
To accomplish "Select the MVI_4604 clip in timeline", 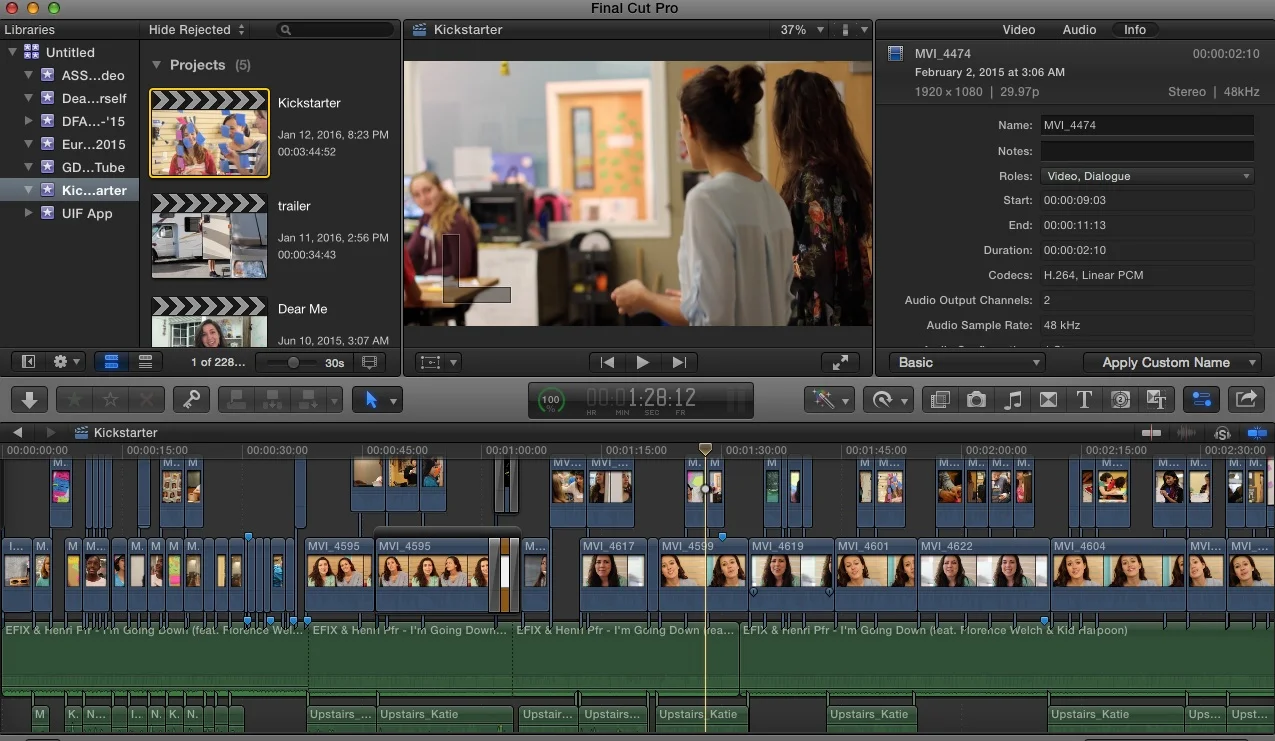I will coord(1118,573).
